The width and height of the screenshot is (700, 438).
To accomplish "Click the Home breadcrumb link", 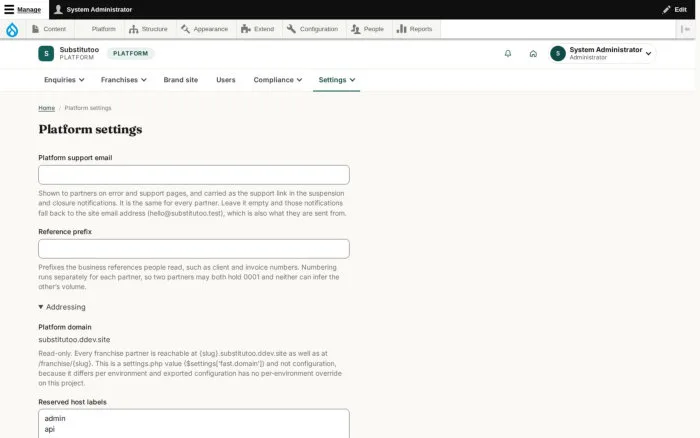I will (46, 108).
